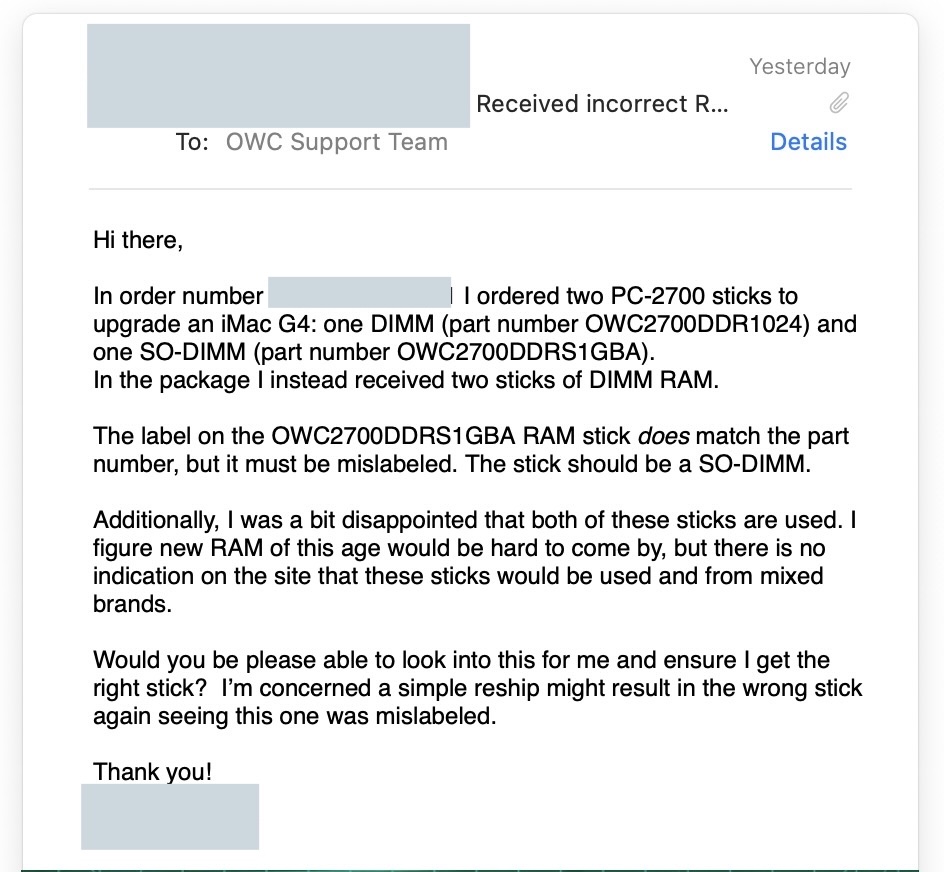Select the OWC Support Team recipient
The height and width of the screenshot is (872, 944).
pos(337,142)
